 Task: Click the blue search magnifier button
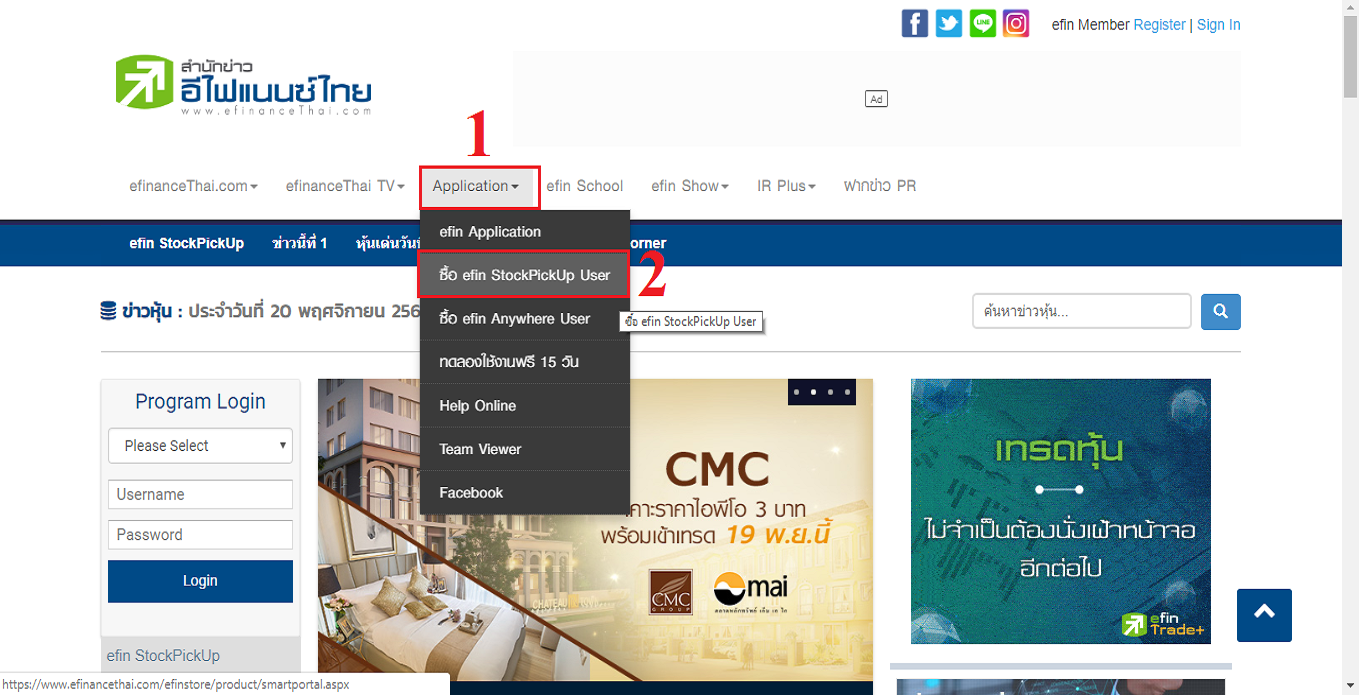click(x=1221, y=312)
